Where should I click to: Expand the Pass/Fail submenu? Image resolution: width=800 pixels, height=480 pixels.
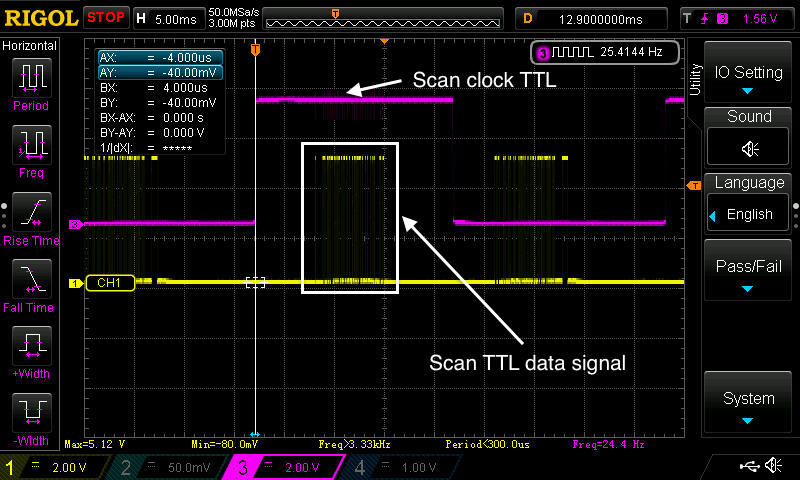(749, 275)
